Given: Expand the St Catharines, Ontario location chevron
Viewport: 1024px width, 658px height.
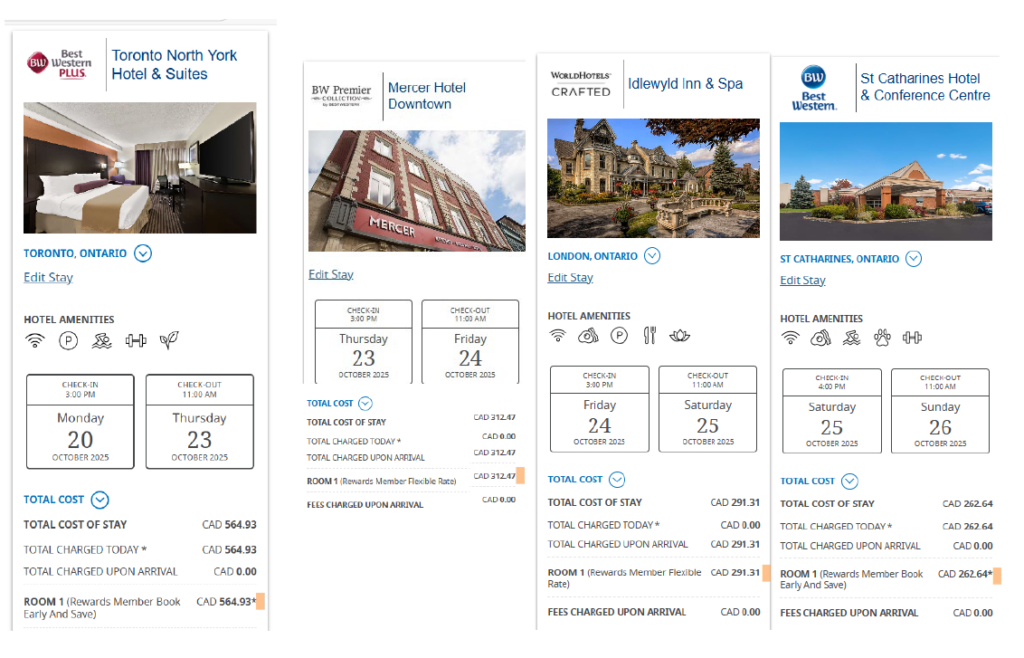Looking at the screenshot, I should pos(914,259).
